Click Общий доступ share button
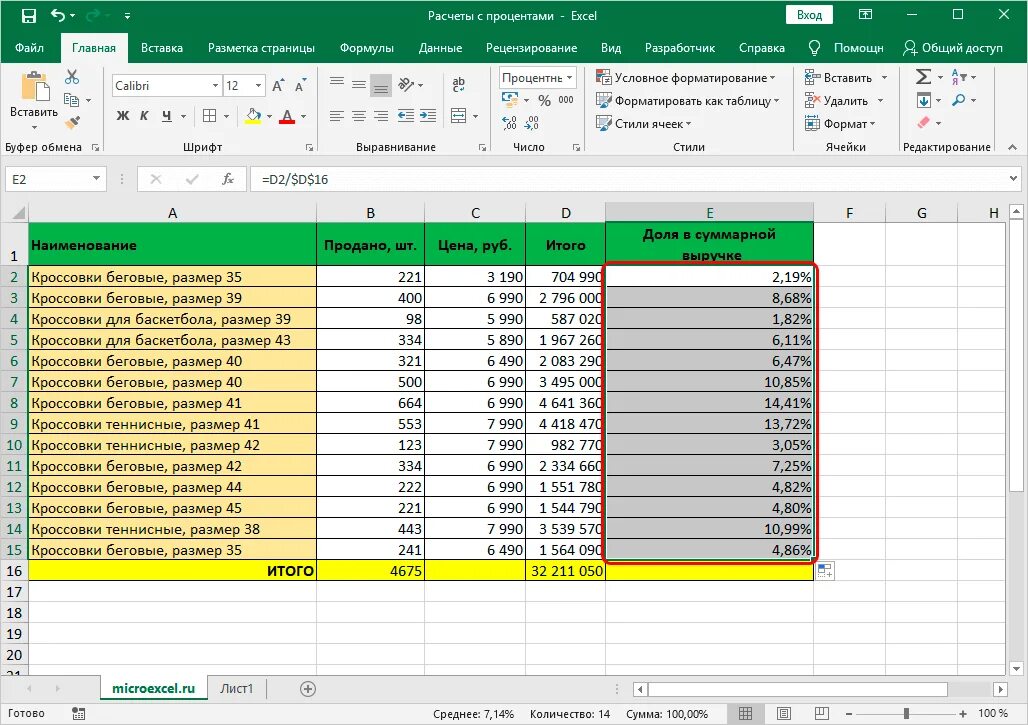The width and height of the screenshot is (1028, 725). coord(953,48)
